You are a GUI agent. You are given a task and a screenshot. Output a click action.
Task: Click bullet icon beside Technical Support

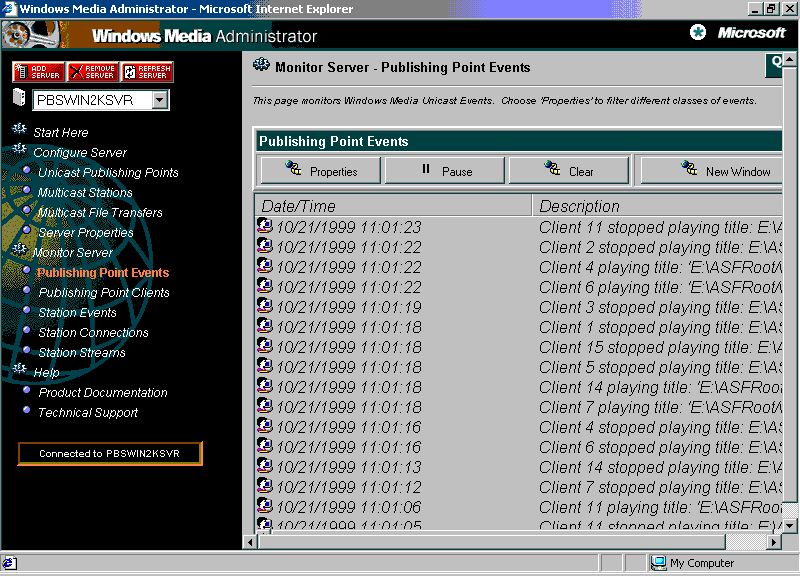pyautogui.click(x=27, y=410)
